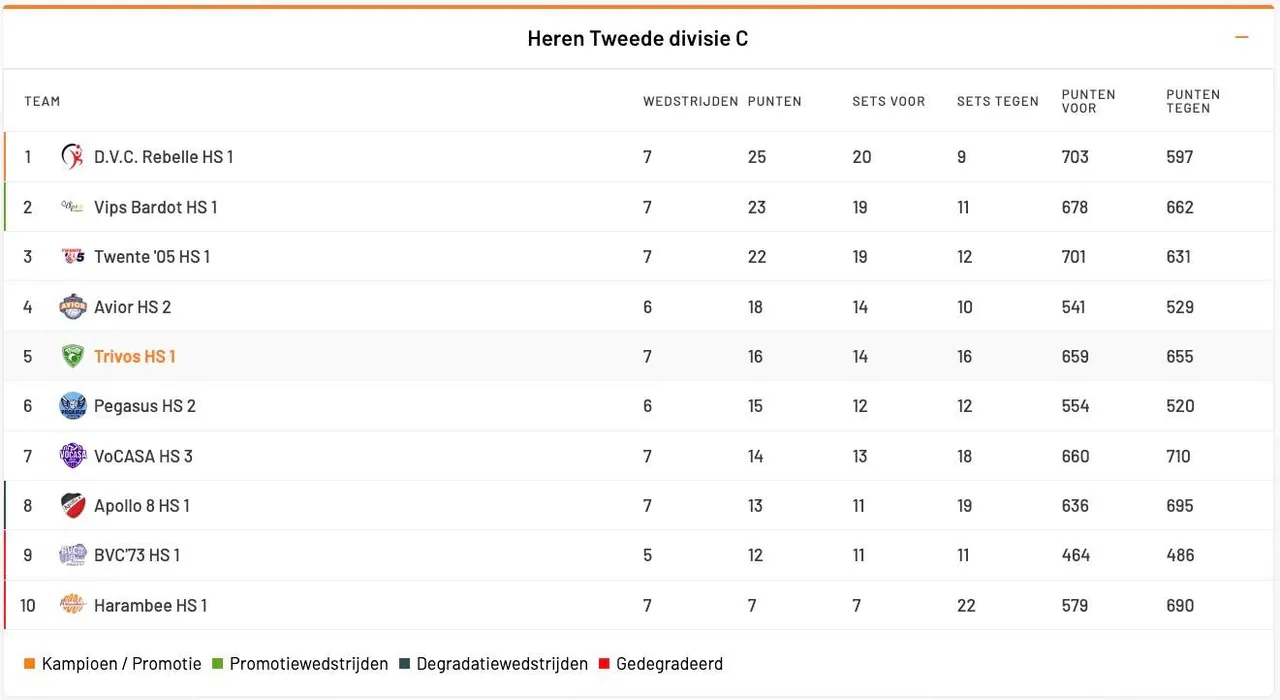Image resolution: width=1280 pixels, height=700 pixels.
Task: Click the Wedstrijden column header
Action: pos(690,101)
